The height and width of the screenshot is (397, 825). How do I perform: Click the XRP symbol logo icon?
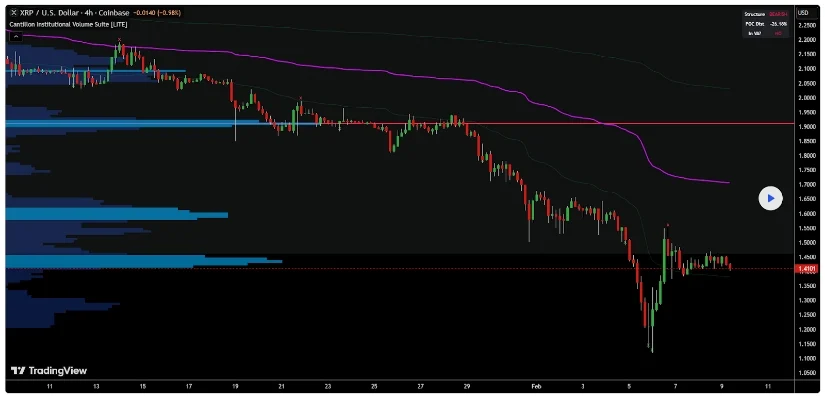click(x=14, y=13)
